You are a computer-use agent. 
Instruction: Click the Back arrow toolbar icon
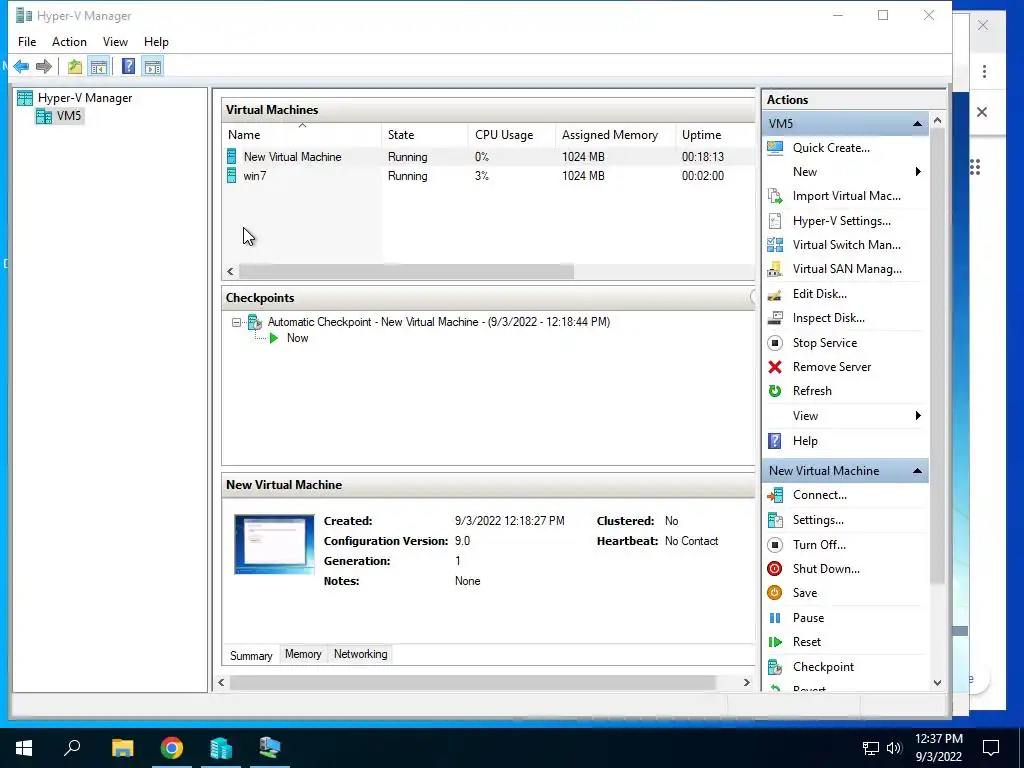[21, 66]
